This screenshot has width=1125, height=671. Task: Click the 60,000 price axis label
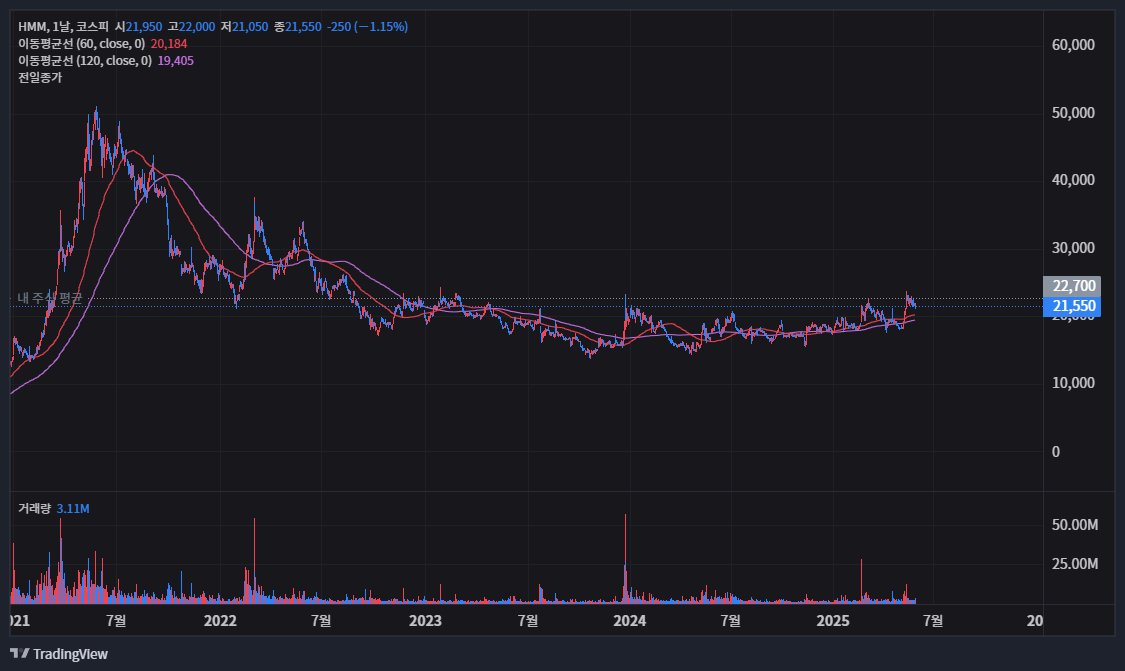point(1073,45)
